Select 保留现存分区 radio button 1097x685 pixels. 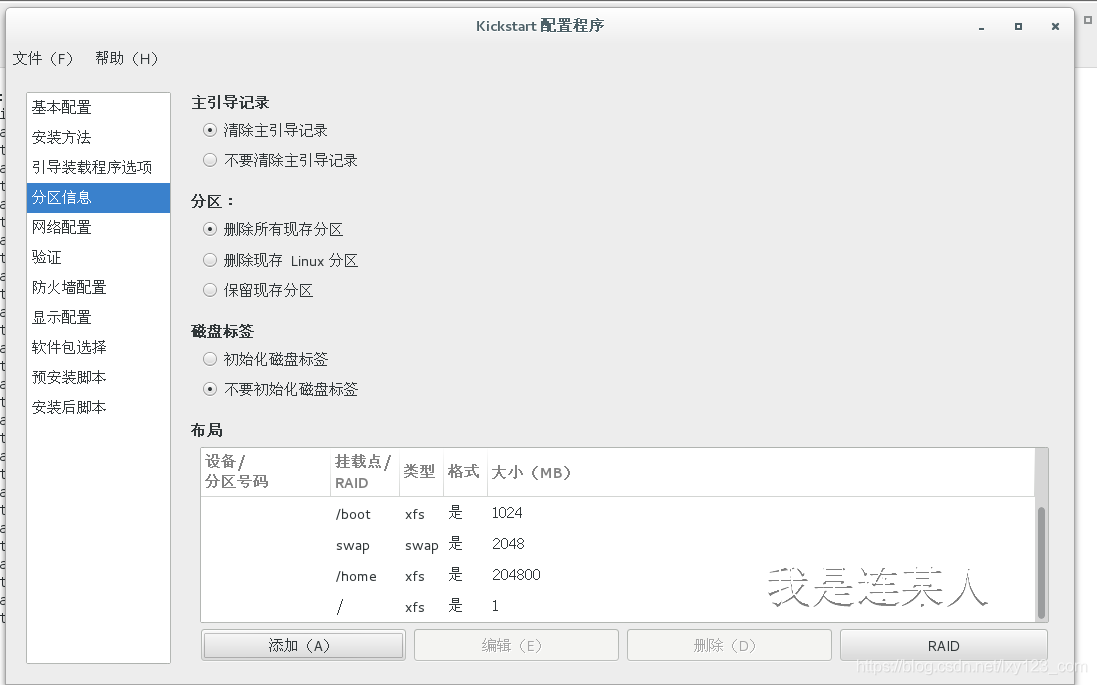(x=210, y=290)
